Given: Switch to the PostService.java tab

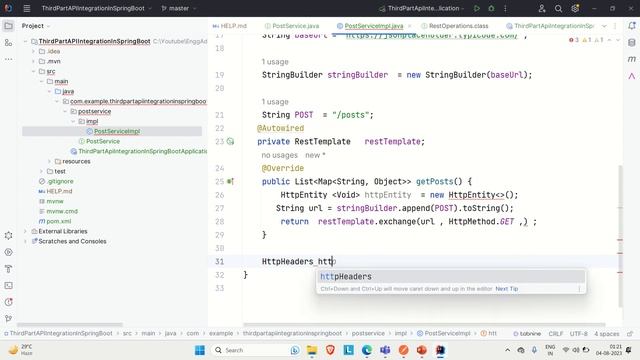Looking at the screenshot, I should point(292,26).
